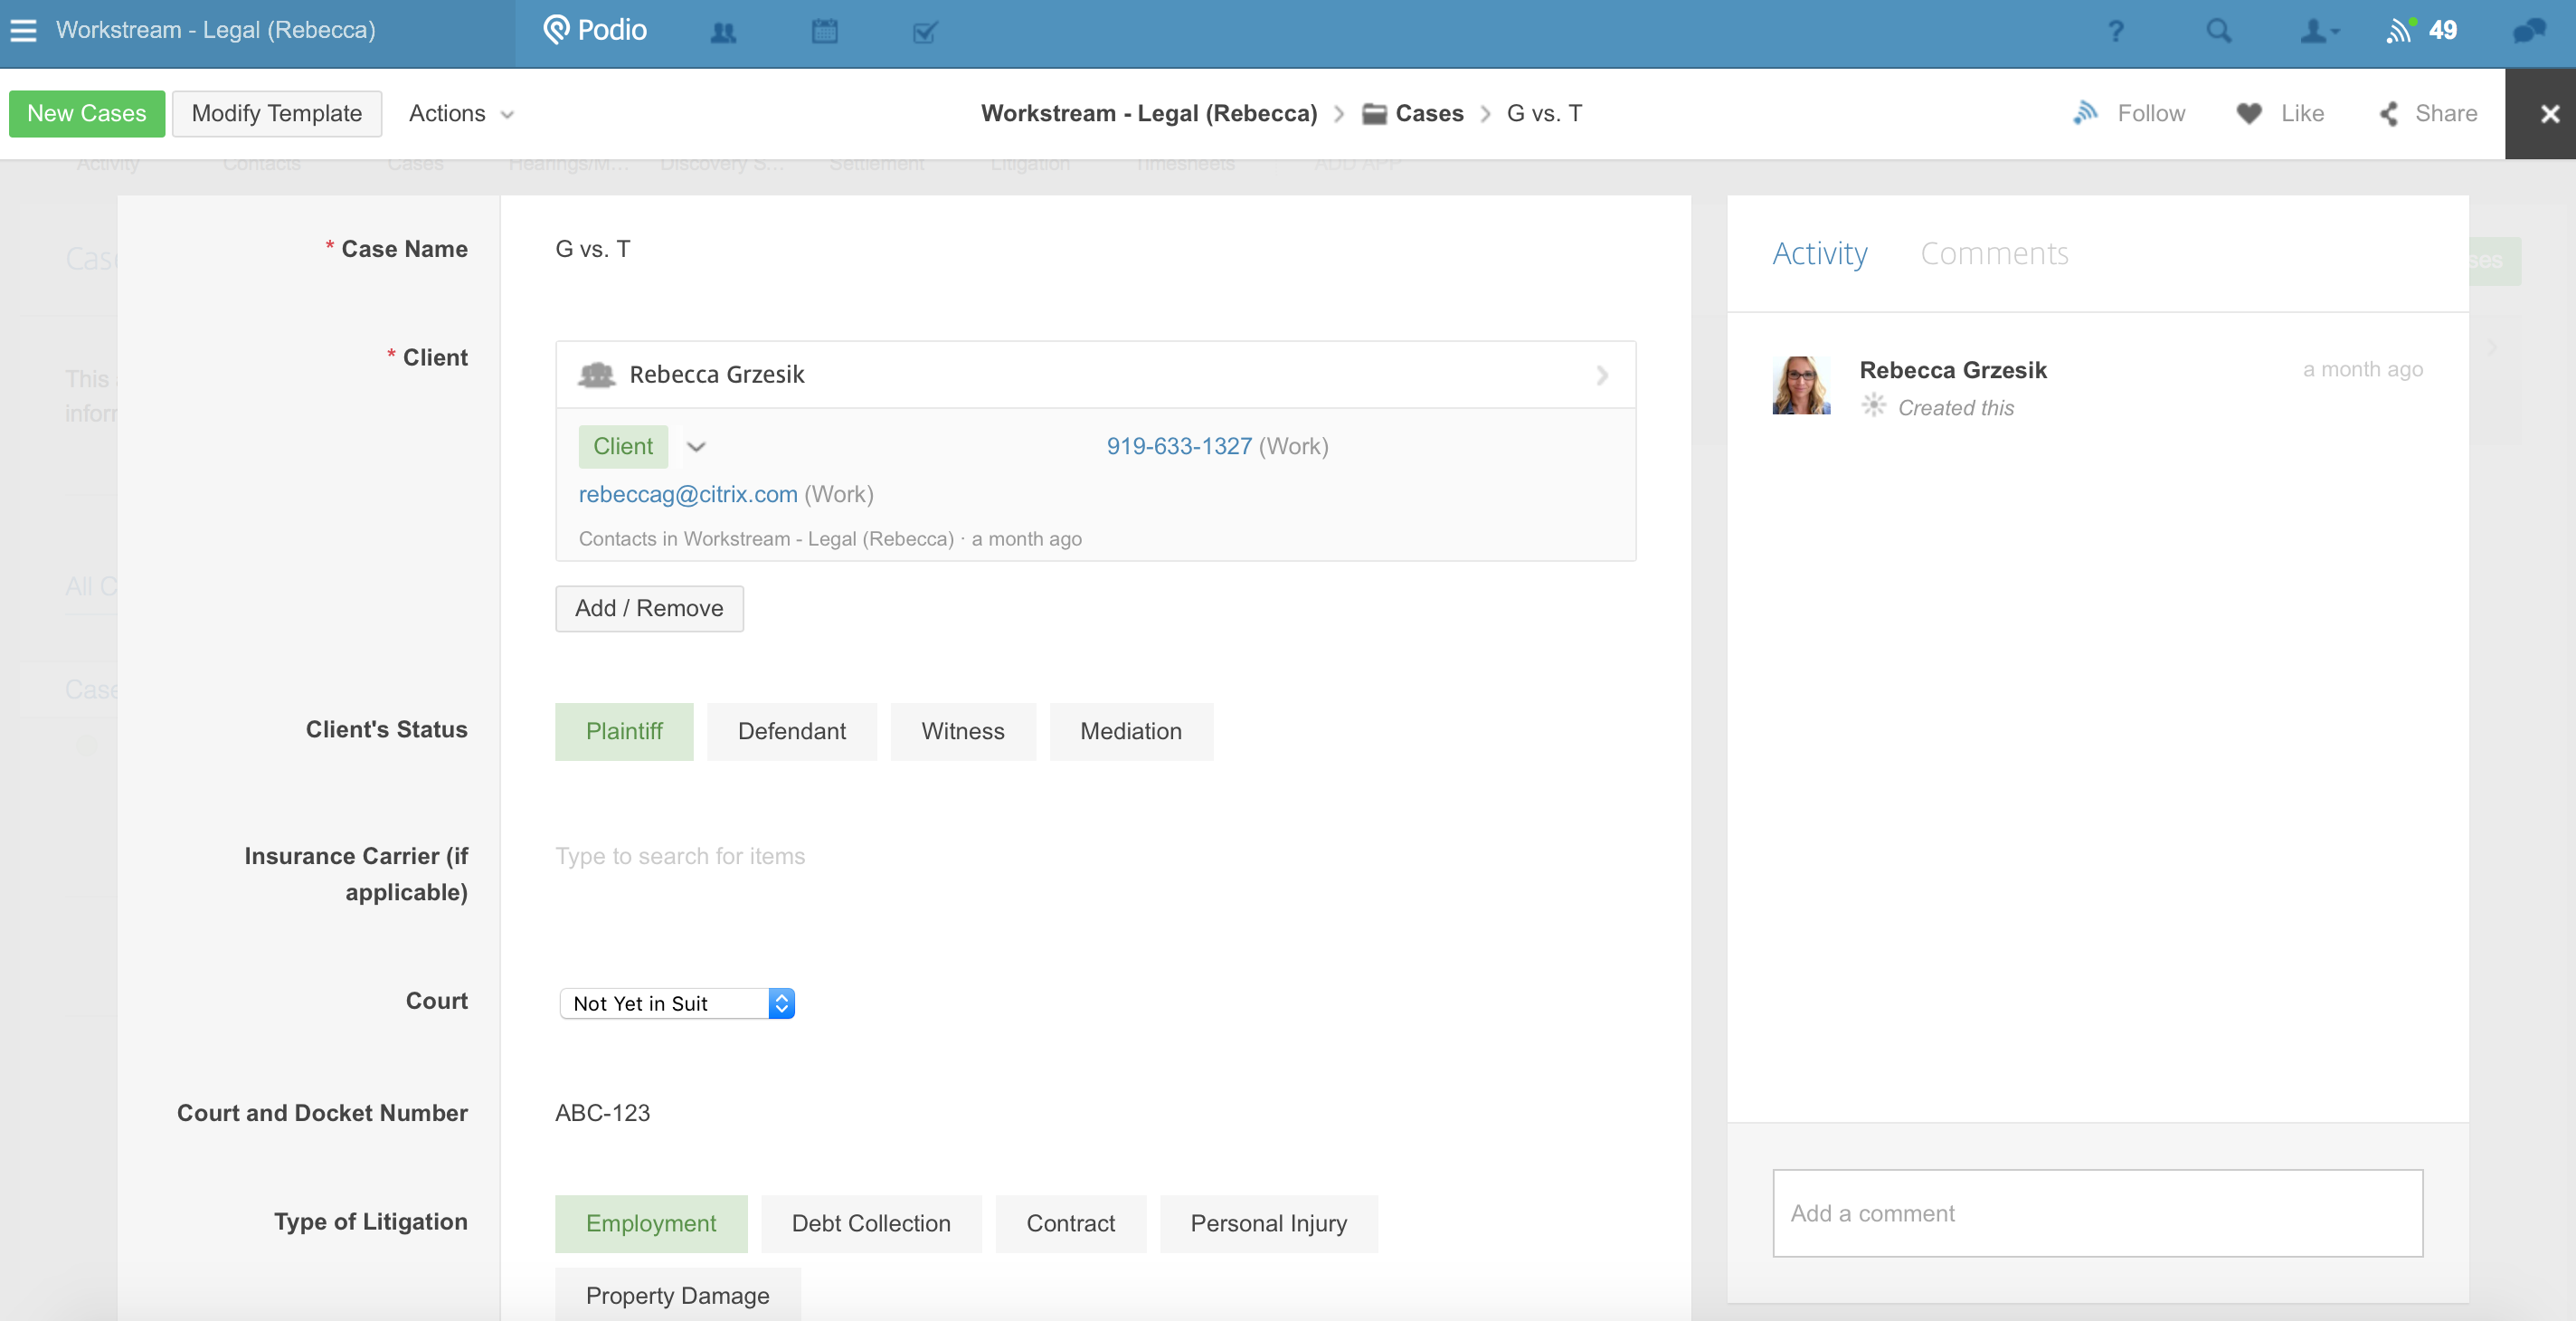The image size is (2576, 1321).
Task: Click the green New Cases button
Action: click(86, 114)
